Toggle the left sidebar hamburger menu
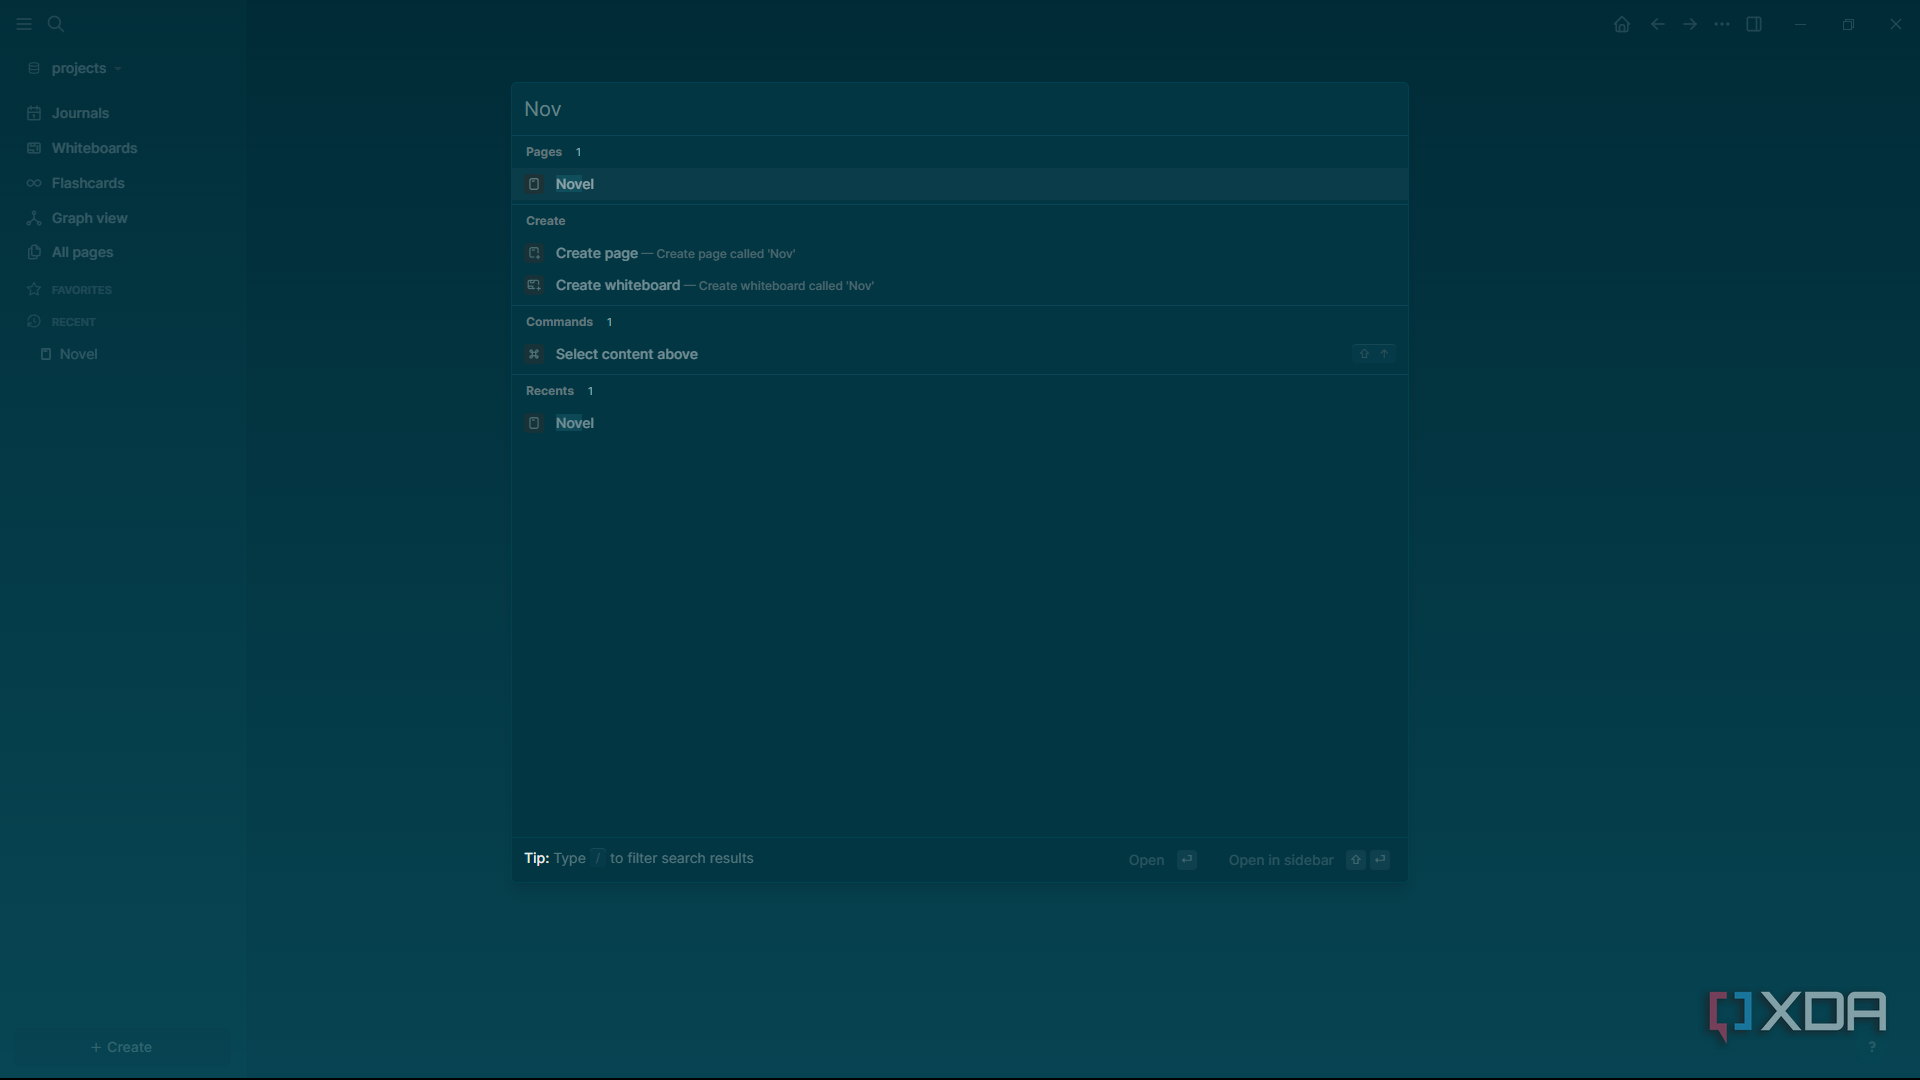The image size is (1920, 1080). 24,24
